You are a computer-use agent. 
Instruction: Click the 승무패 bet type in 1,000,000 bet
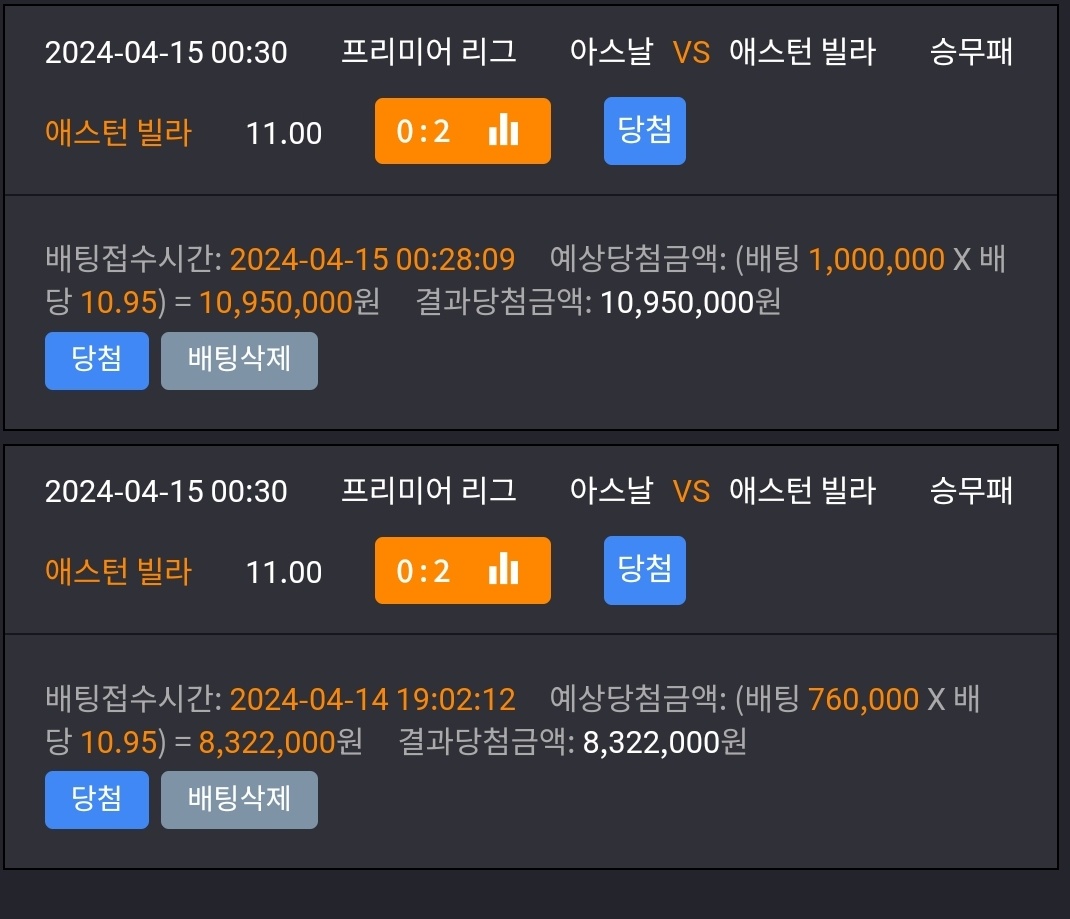(971, 52)
